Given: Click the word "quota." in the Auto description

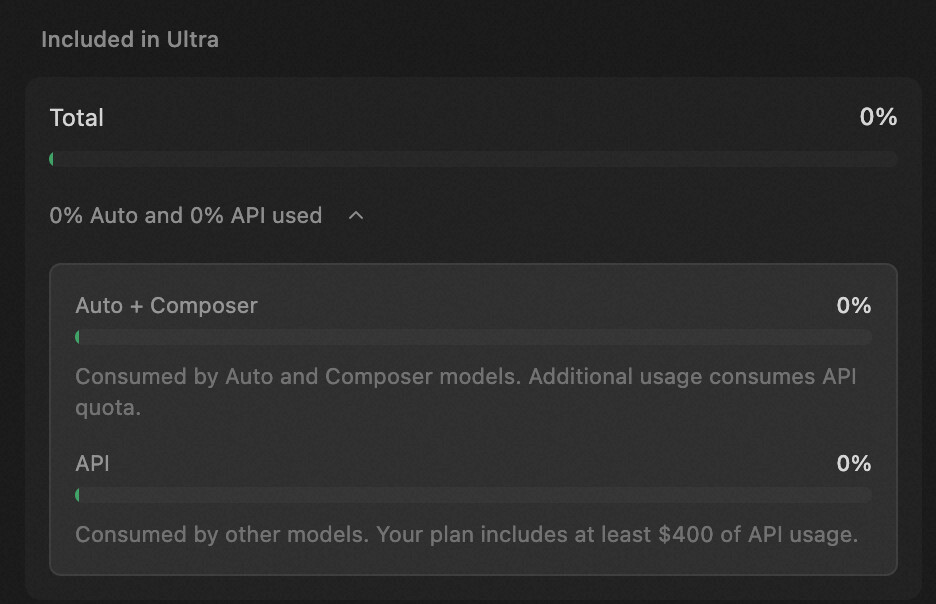Looking at the screenshot, I should (x=108, y=408).
